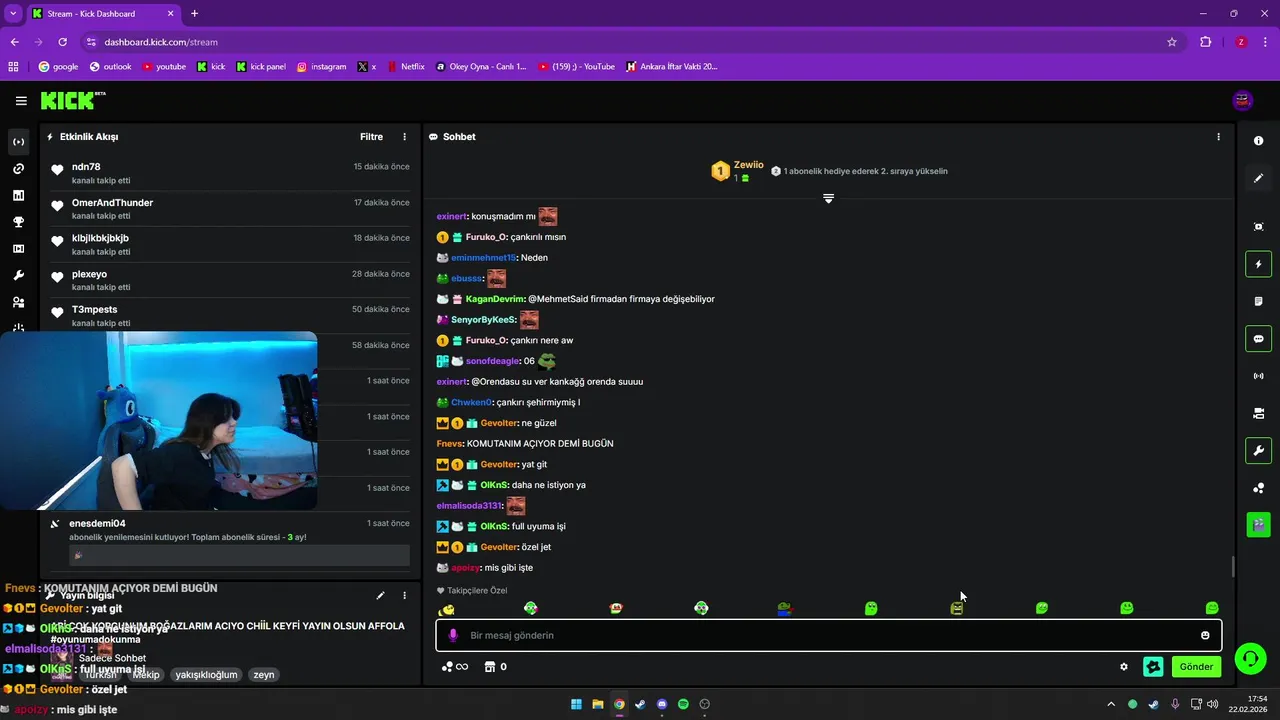
Task: Open the enesdemi04 subscription renewal event
Action: [230, 542]
